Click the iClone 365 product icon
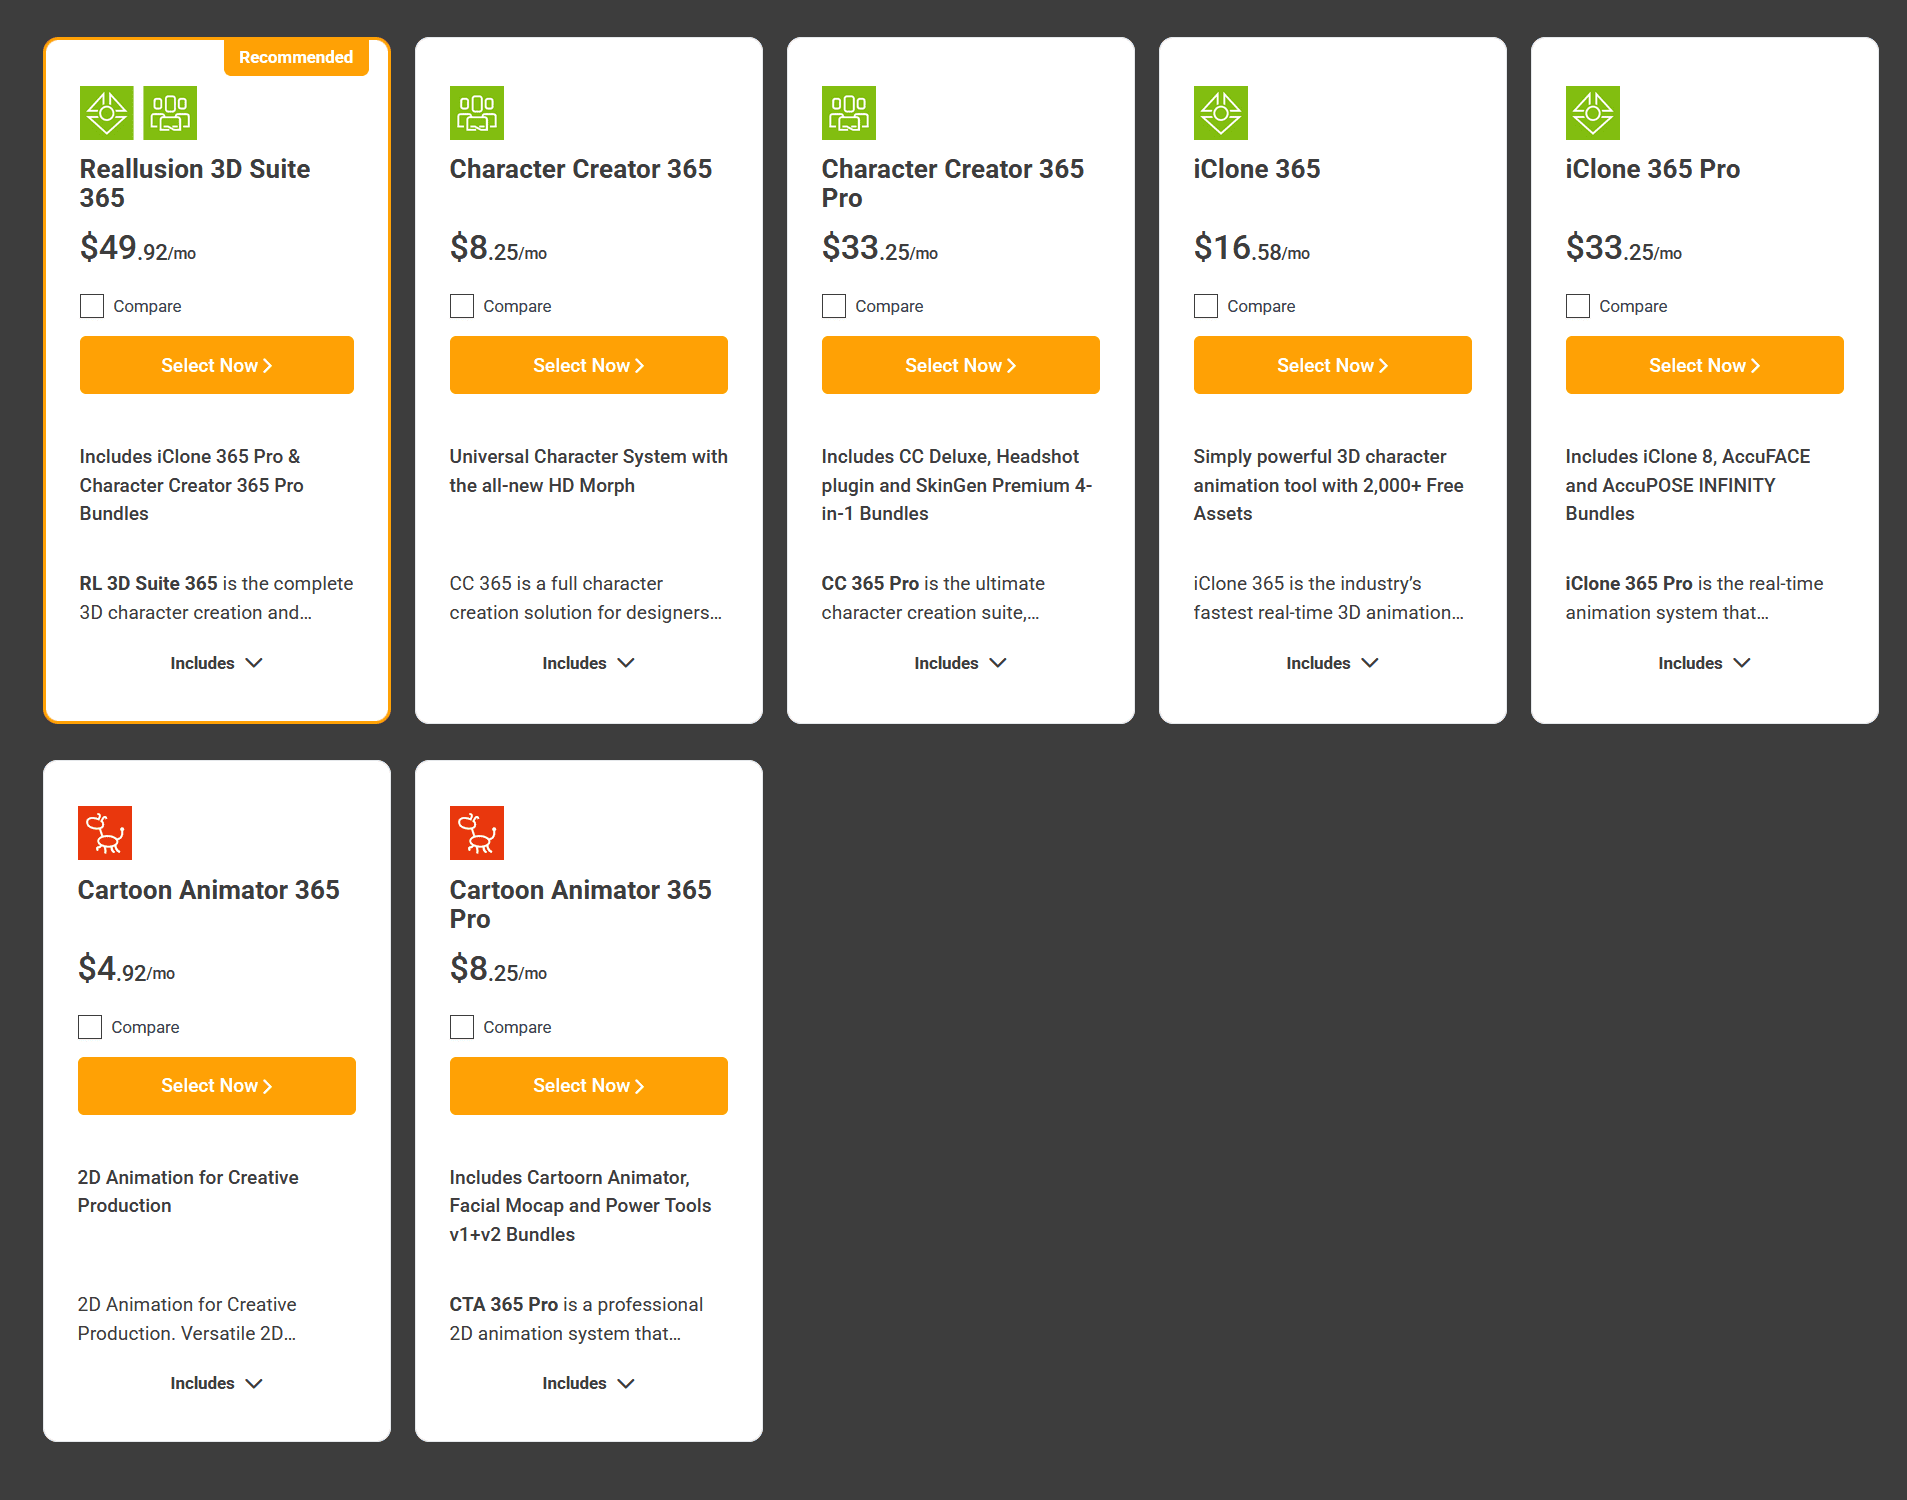 (1220, 113)
